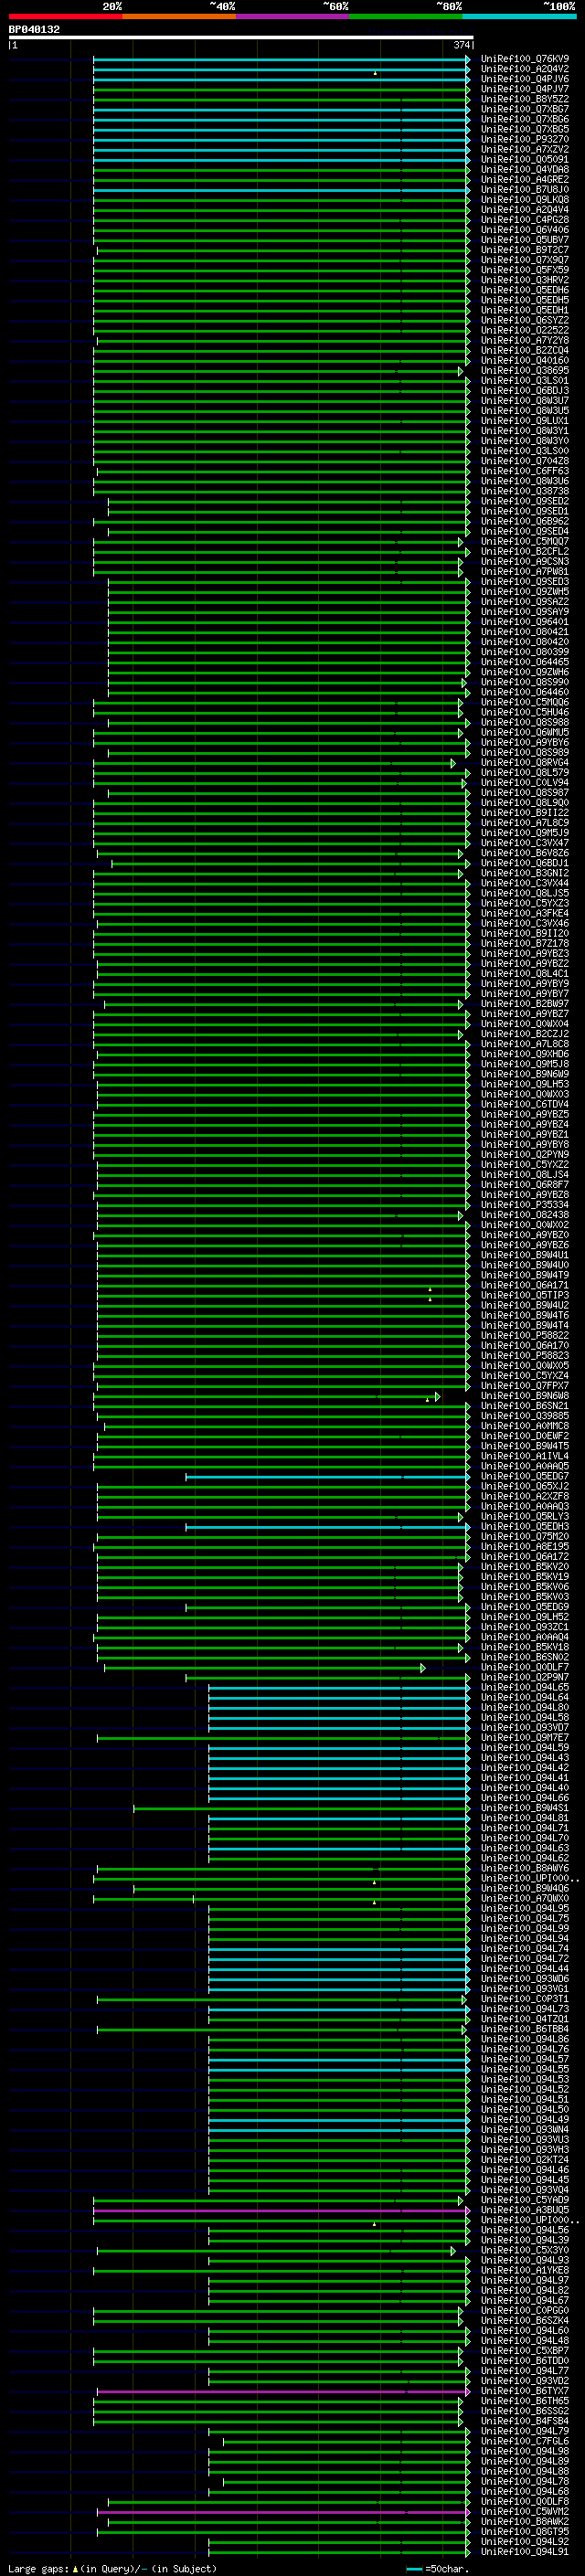Pick the entry UniRef100_A8E195
Viewport: 585px width, 2576px height.
coord(525,1547)
